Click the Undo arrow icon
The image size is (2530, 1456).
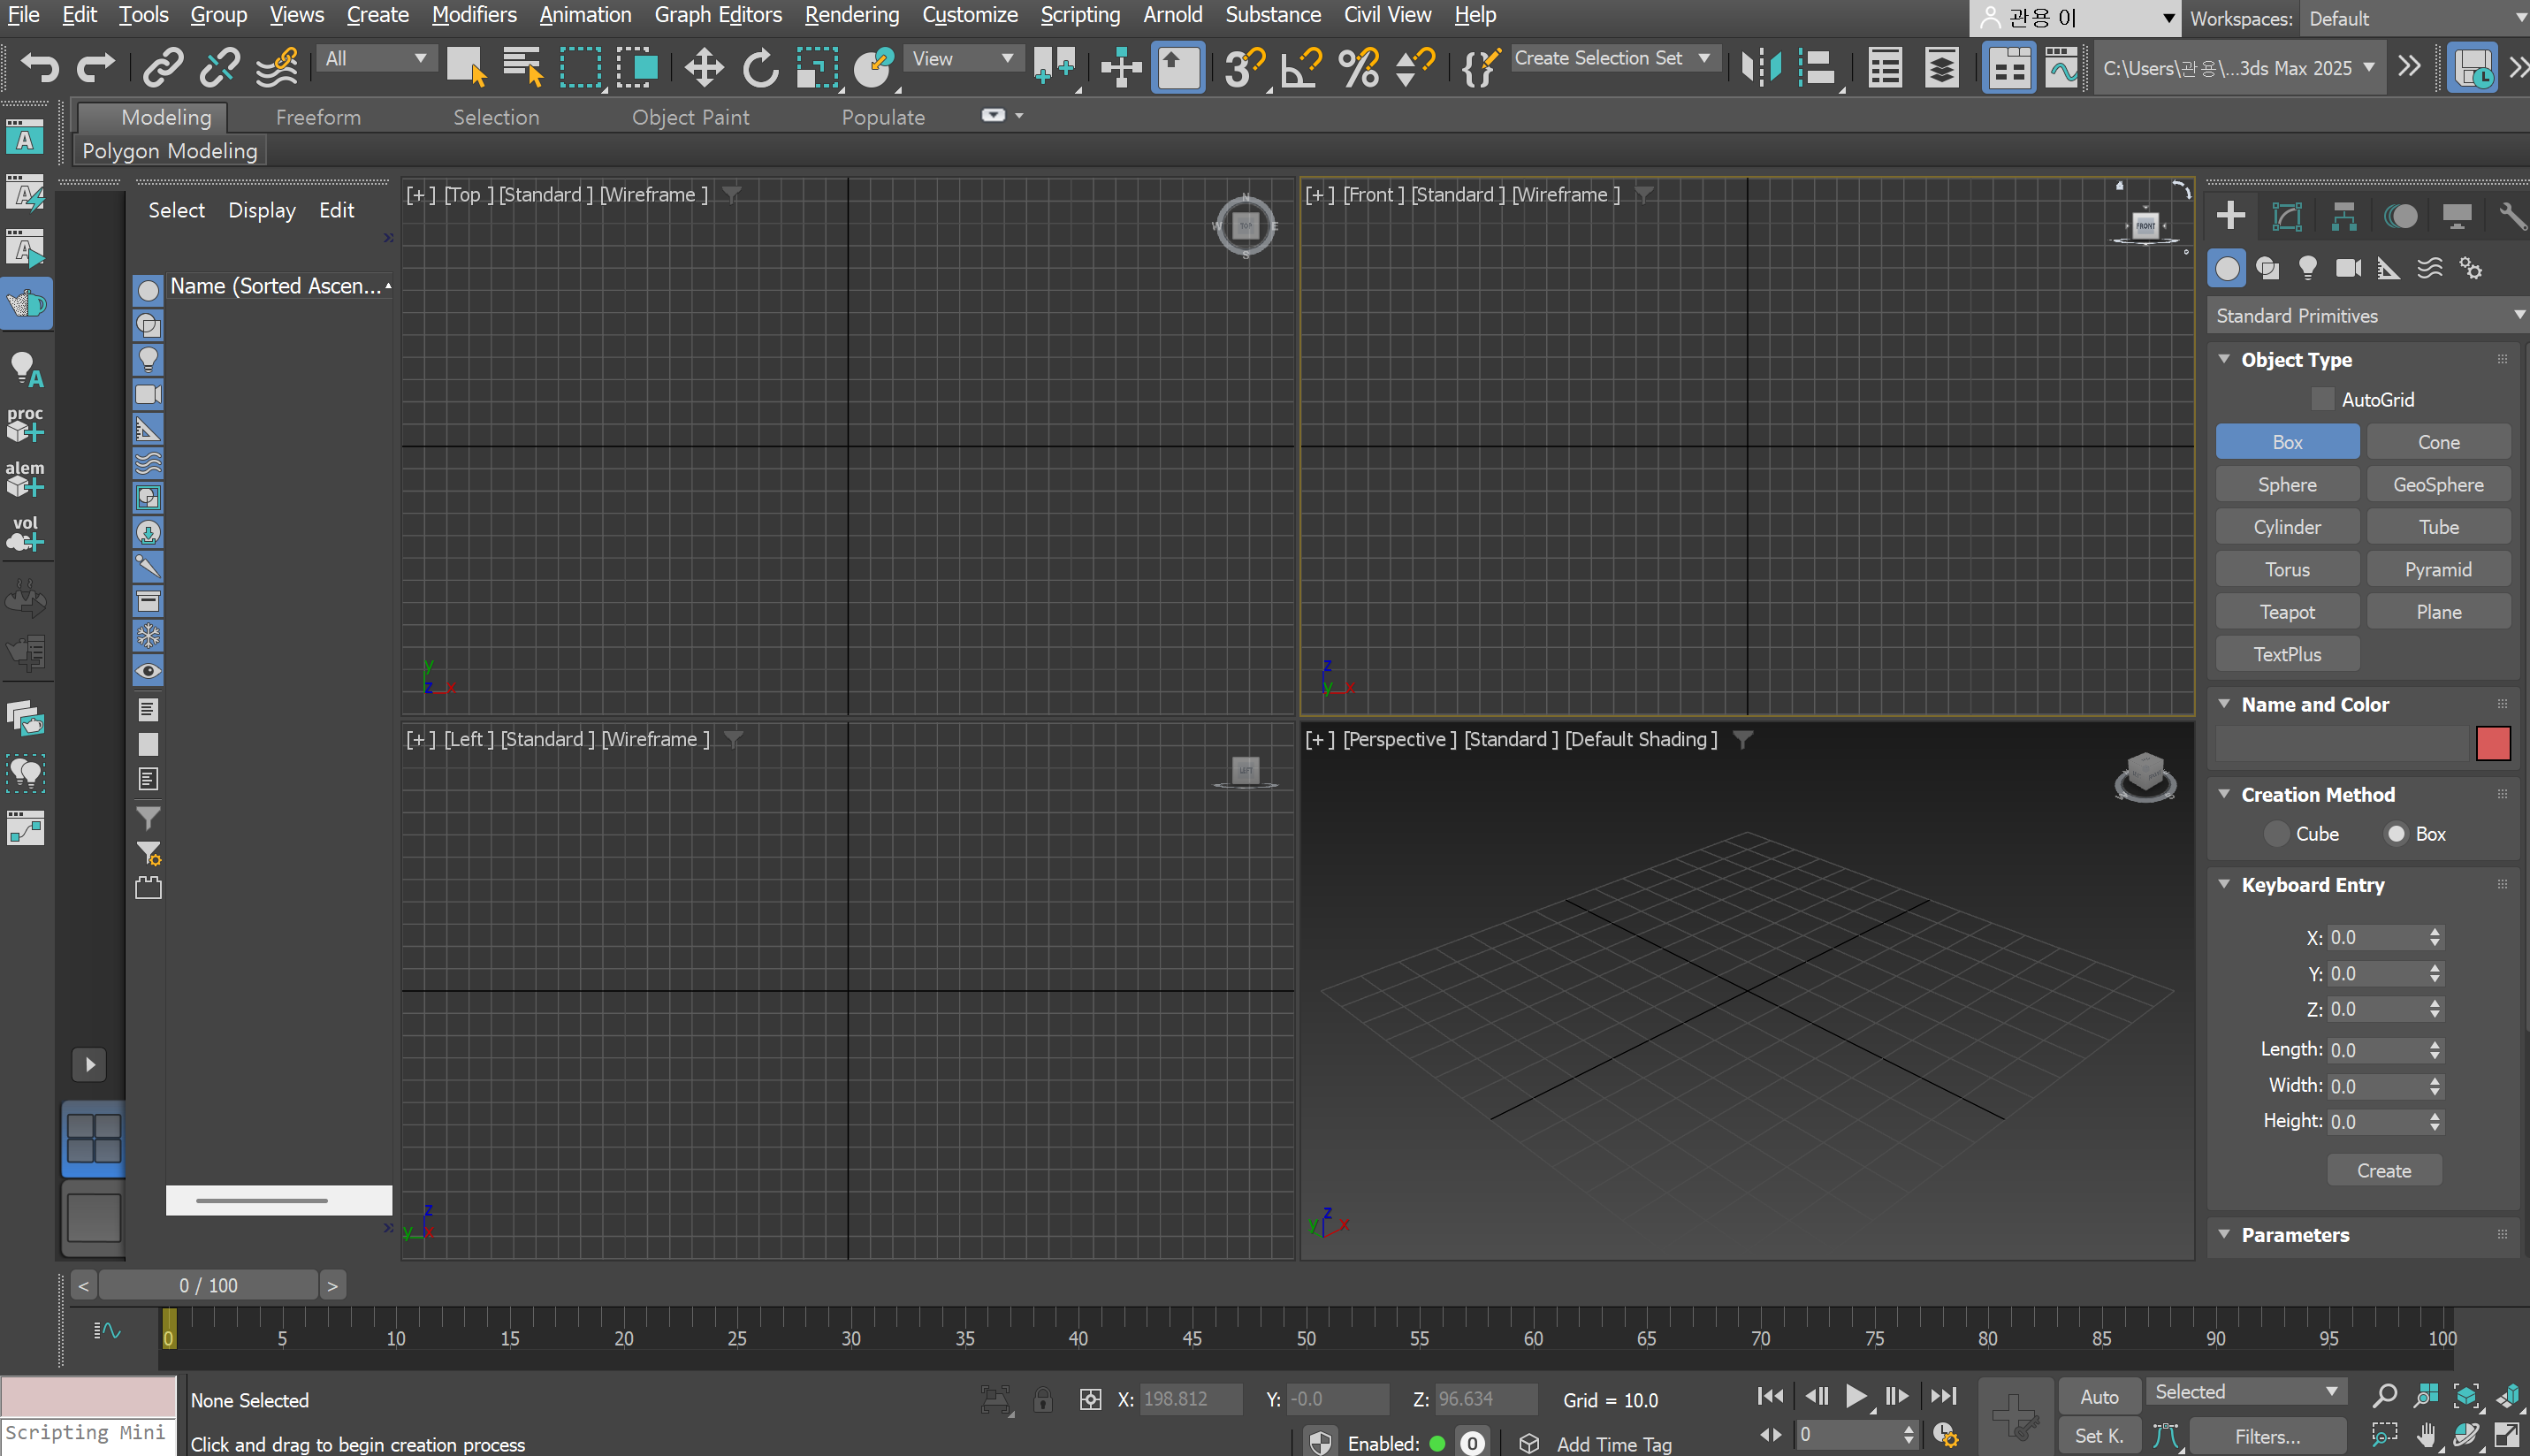tap(40, 67)
